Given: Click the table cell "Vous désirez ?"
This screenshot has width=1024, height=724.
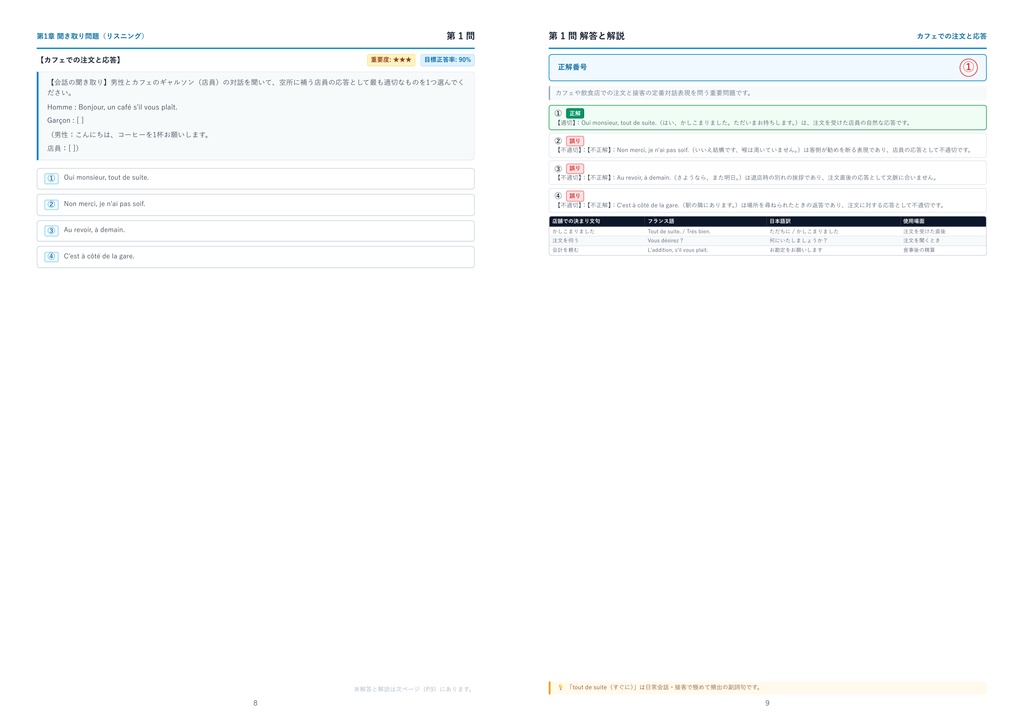Looking at the screenshot, I should [665, 240].
